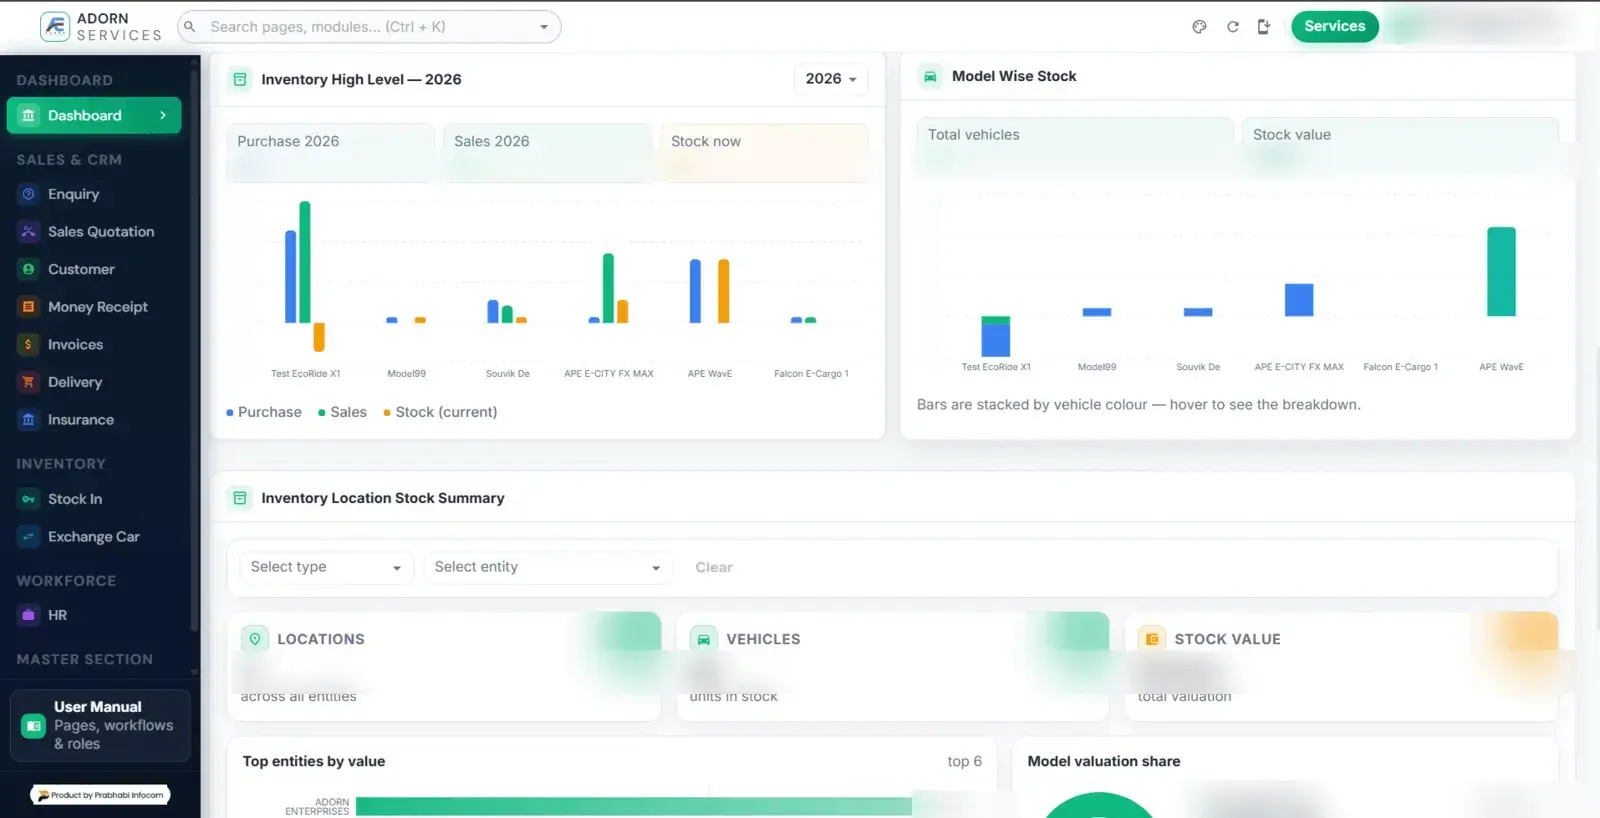Click the Enquiry question-mark icon
The image size is (1600, 818).
click(x=28, y=194)
